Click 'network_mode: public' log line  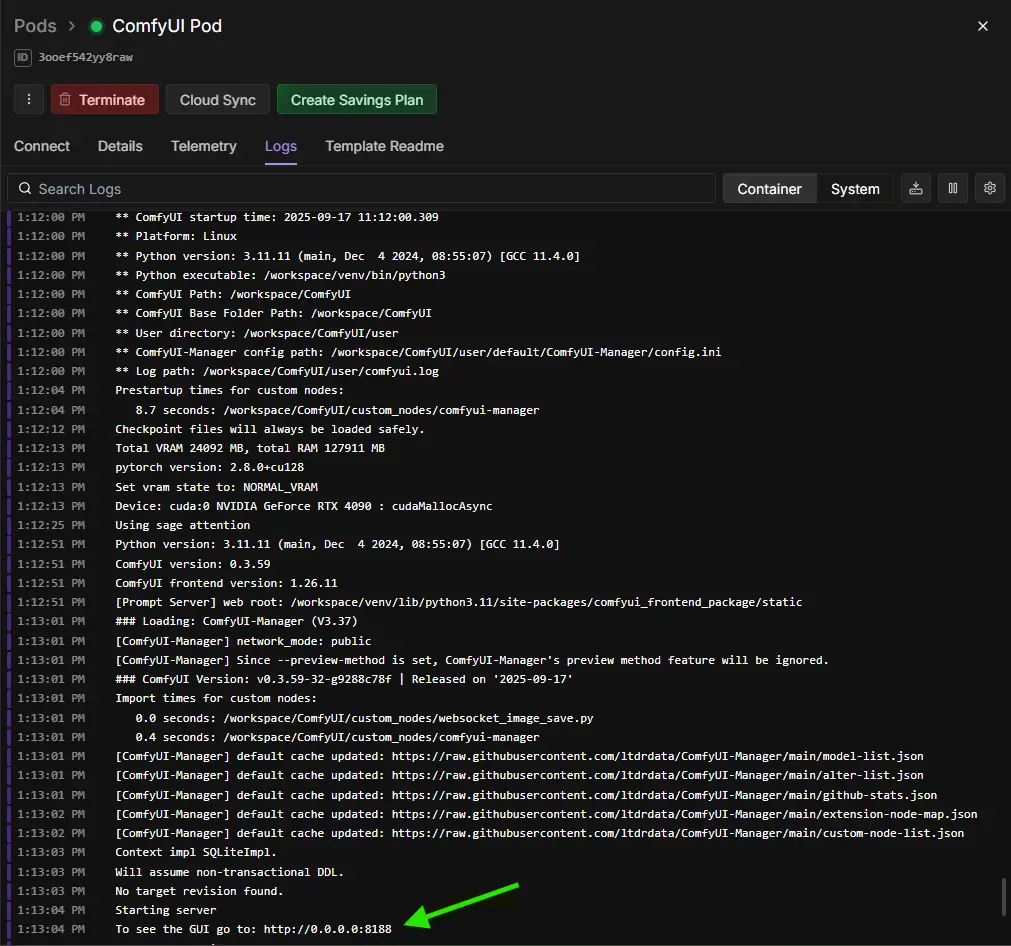point(243,641)
